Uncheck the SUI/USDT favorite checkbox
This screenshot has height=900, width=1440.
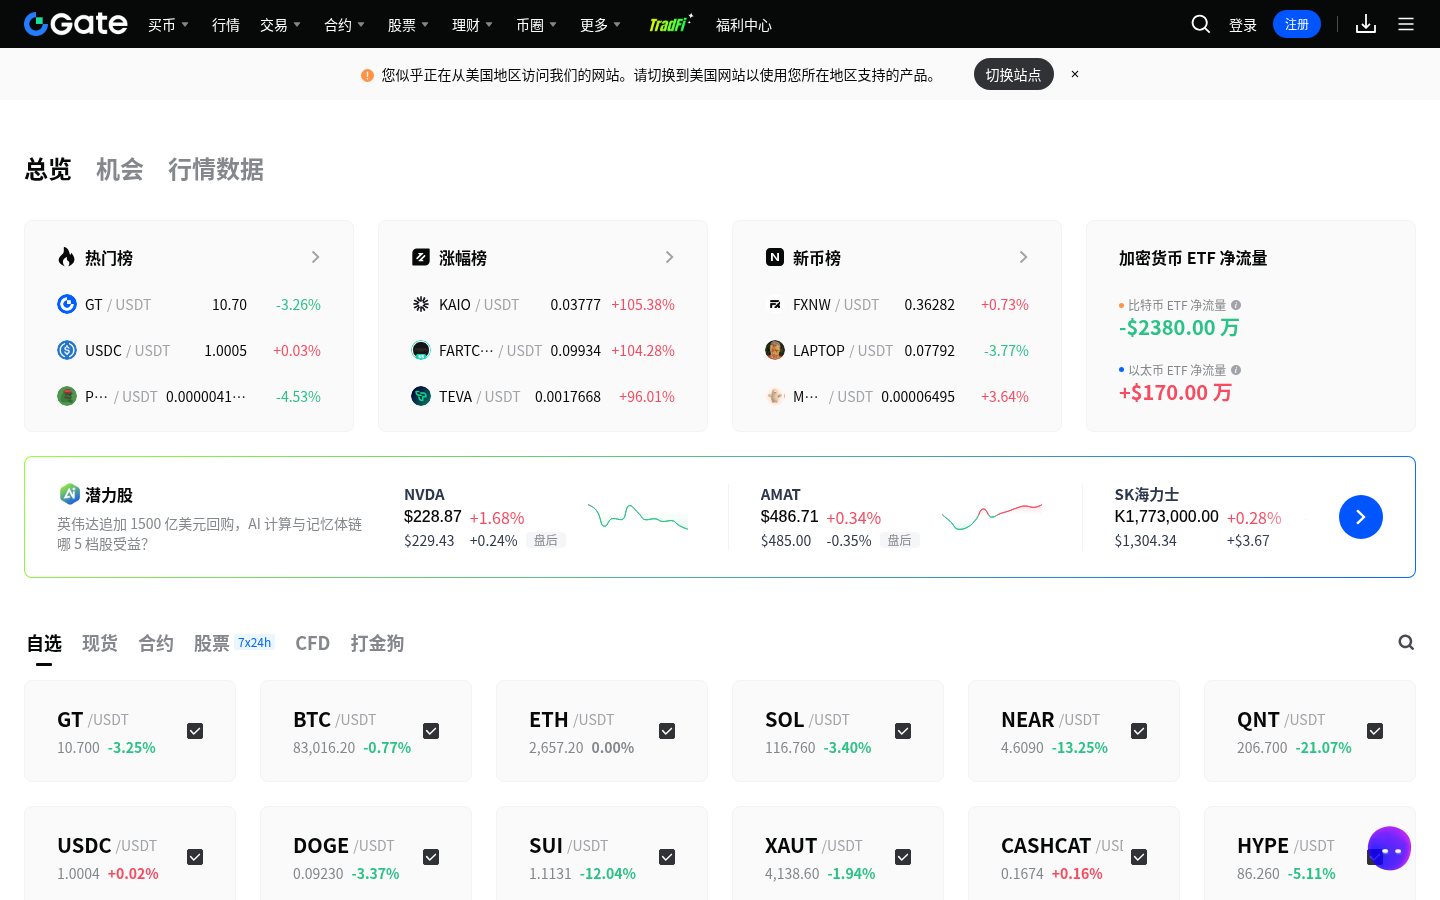coord(667,857)
